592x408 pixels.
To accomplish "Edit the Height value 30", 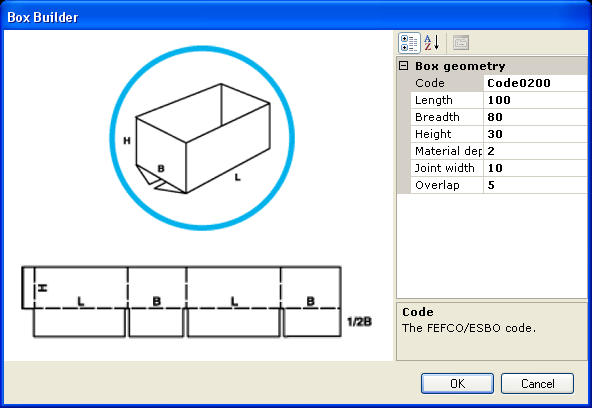I will tap(535, 134).
